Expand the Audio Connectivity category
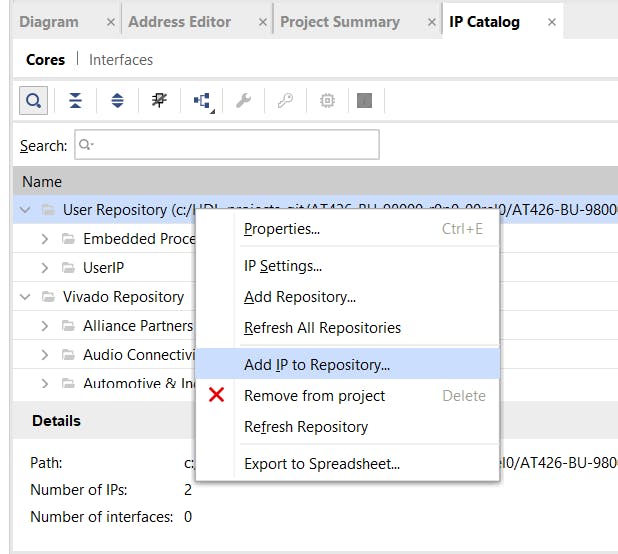The height and width of the screenshot is (554, 618). click(x=45, y=355)
